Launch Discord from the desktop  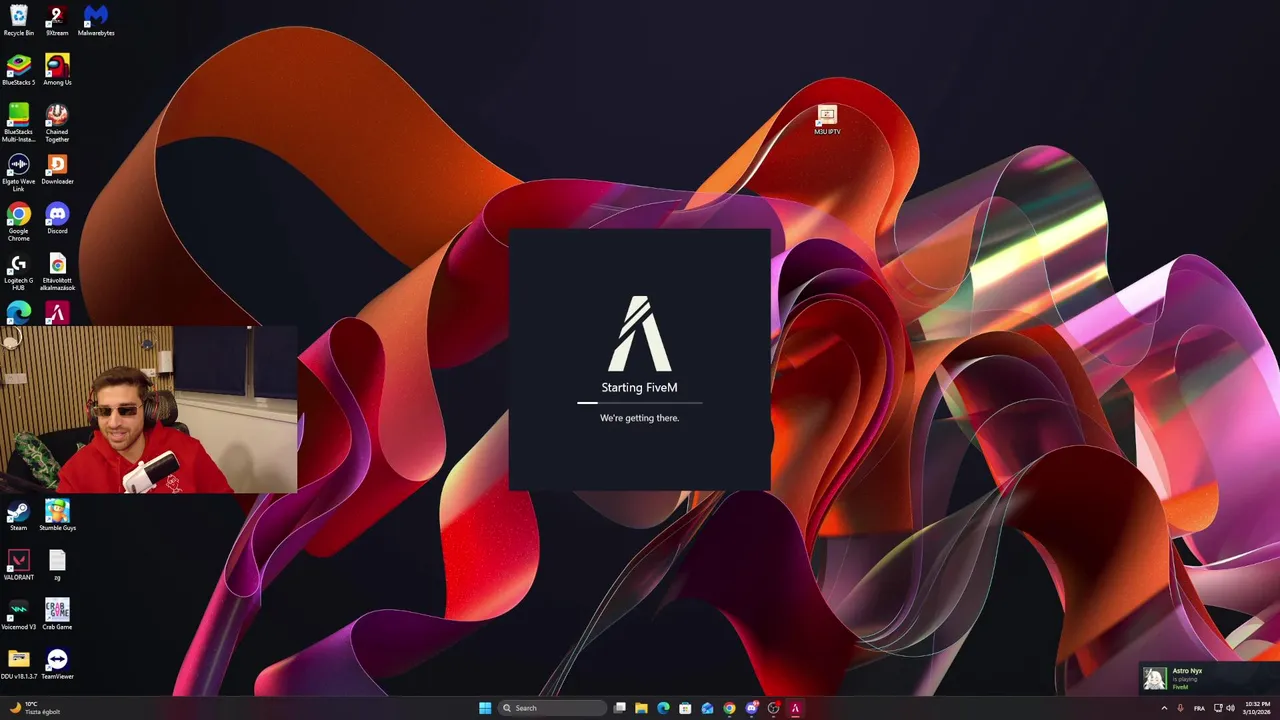tap(57, 218)
